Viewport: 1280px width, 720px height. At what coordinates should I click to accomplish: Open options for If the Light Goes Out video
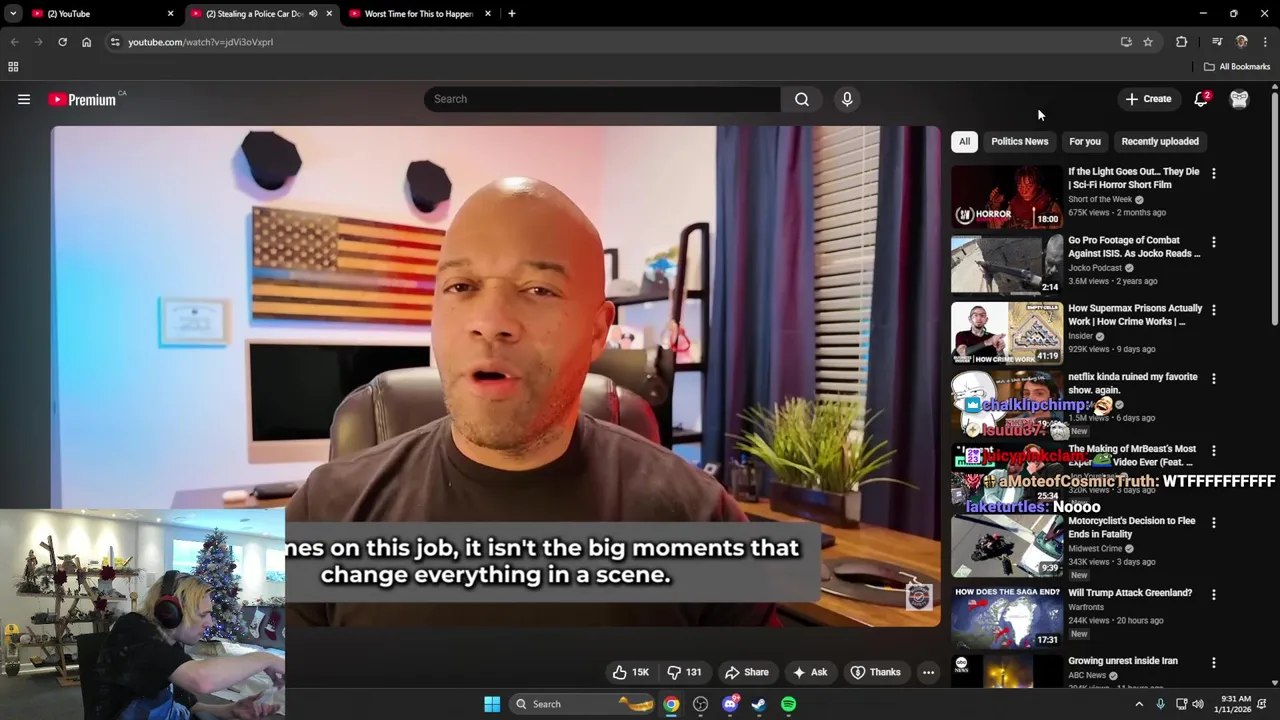click(x=1214, y=173)
